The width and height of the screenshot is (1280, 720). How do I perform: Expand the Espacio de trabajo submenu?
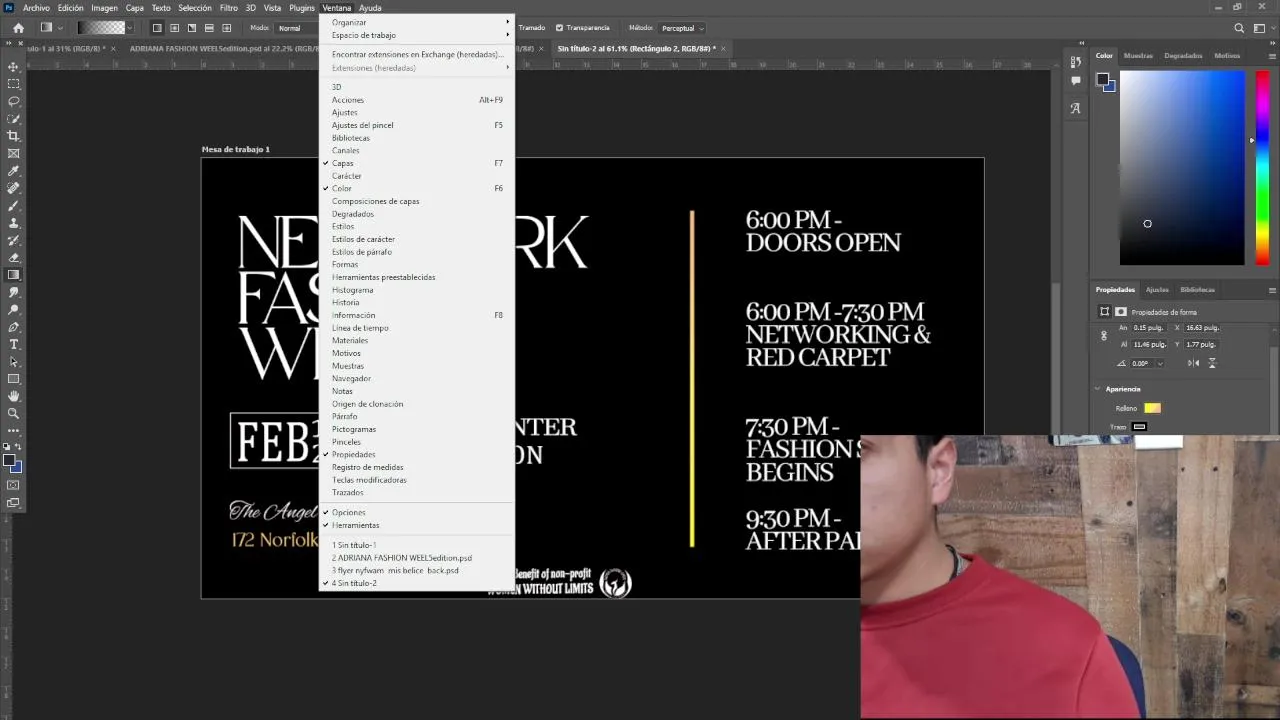click(417, 35)
